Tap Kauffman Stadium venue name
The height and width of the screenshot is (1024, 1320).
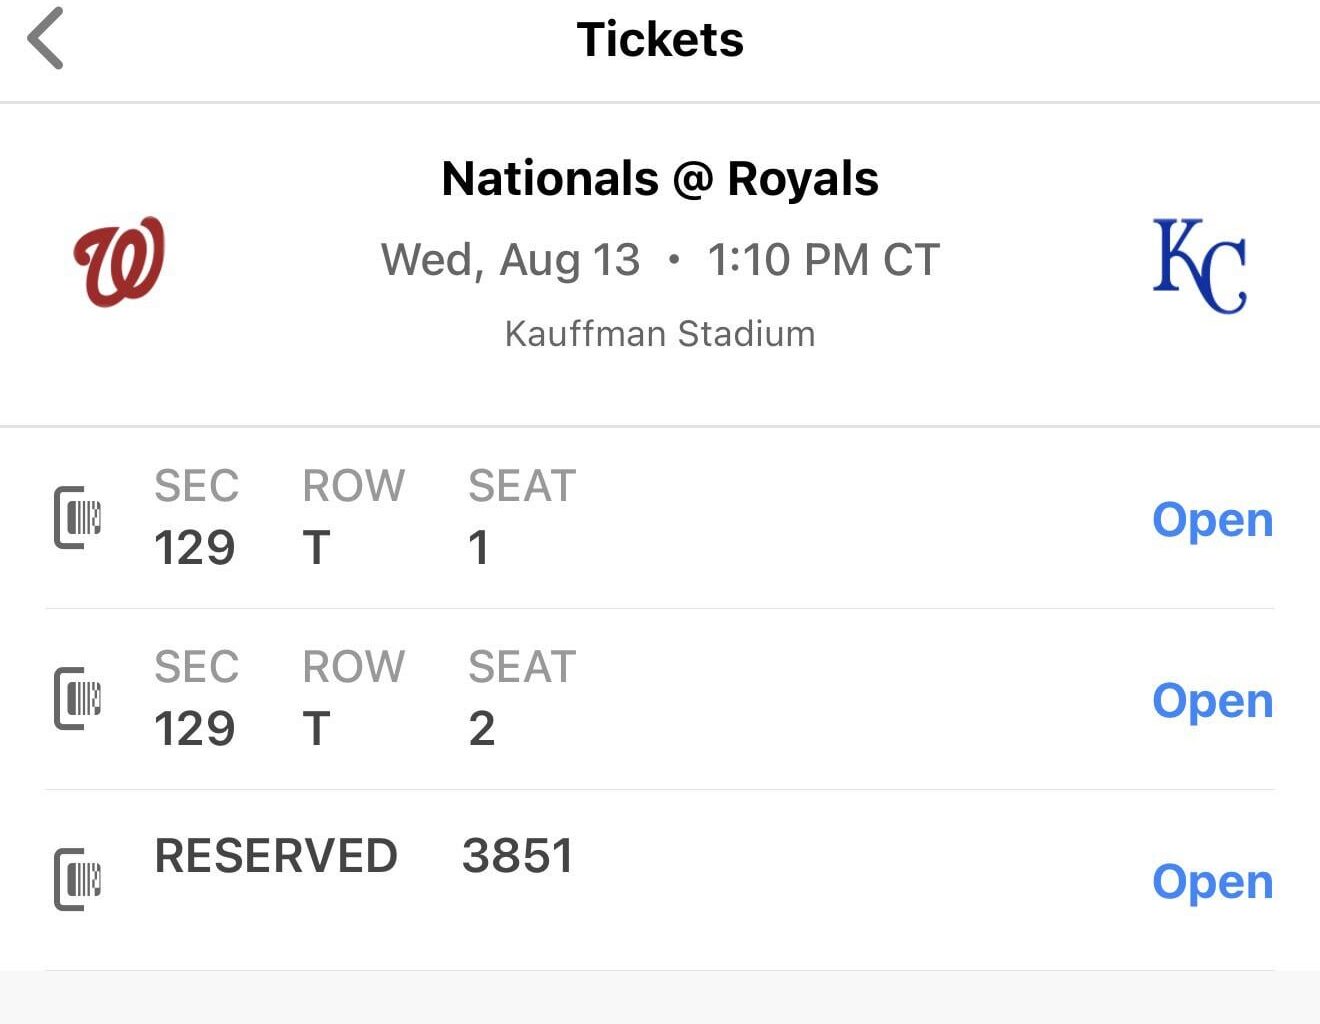(x=660, y=333)
